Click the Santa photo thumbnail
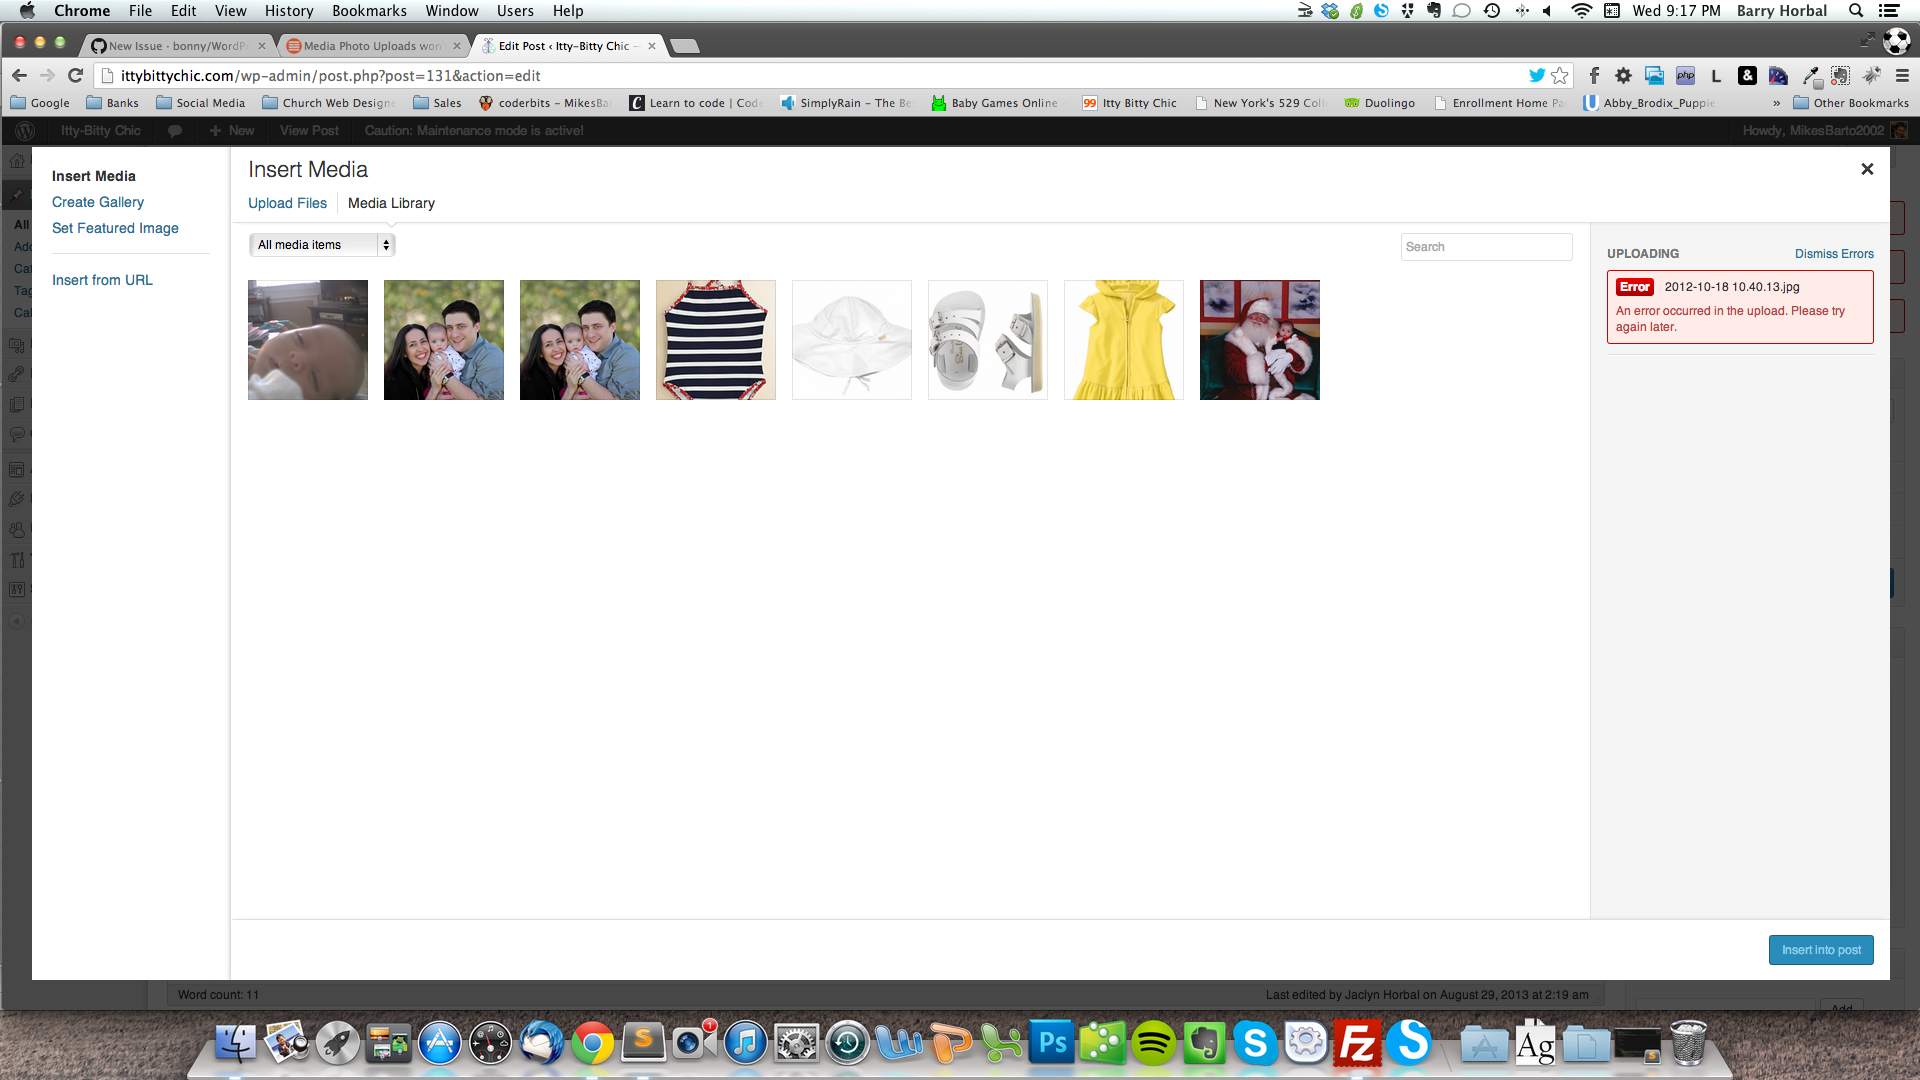The height and width of the screenshot is (1080, 1920). click(1259, 339)
